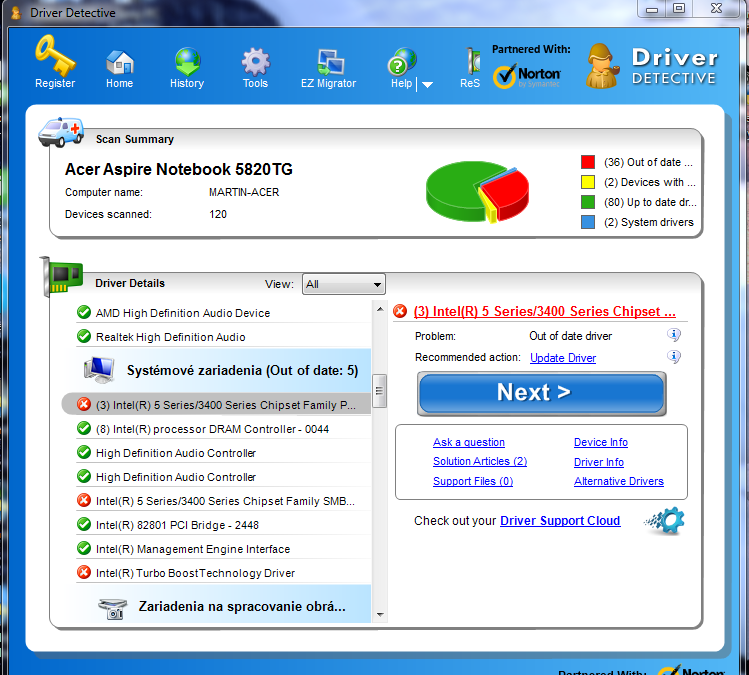The width and height of the screenshot is (749, 675).
Task: Select Intel 5 Series Chipset Family SMB... row
Action: tap(223, 501)
